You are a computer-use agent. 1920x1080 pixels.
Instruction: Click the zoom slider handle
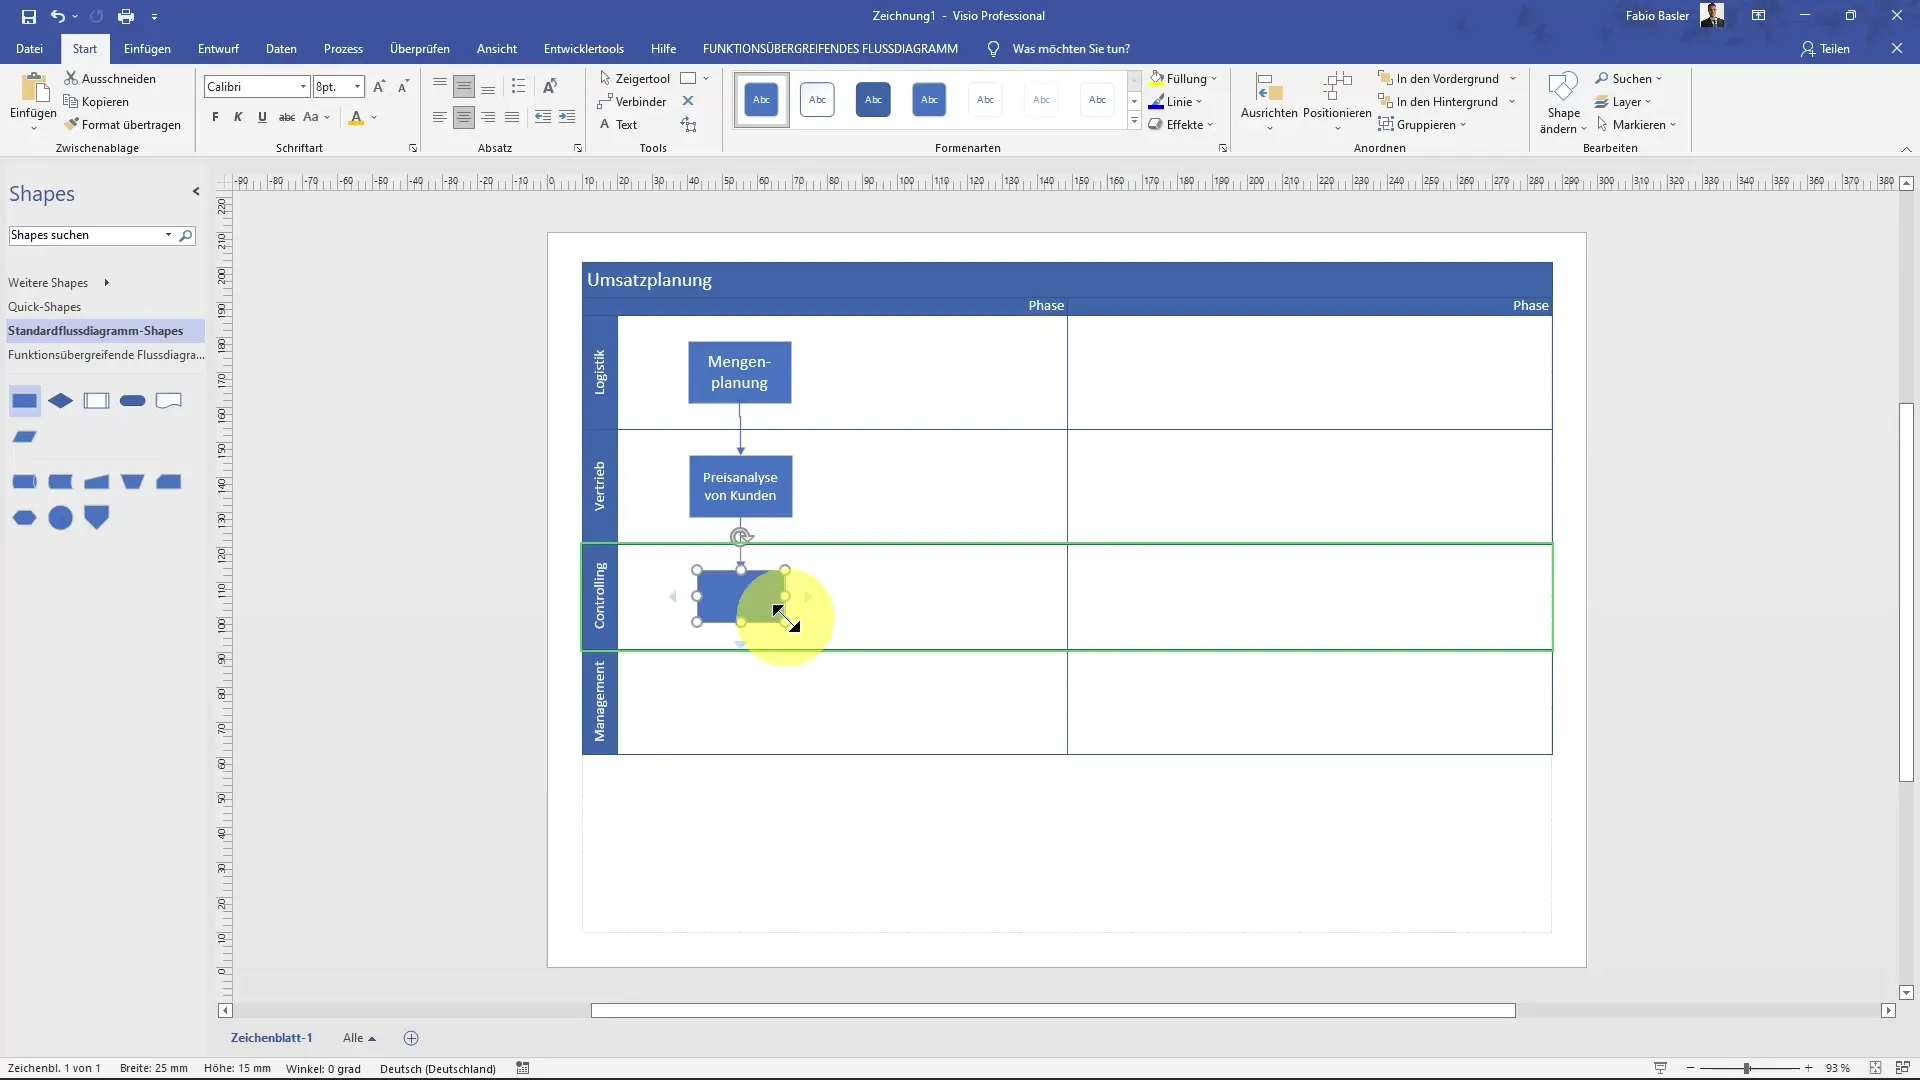(x=1747, y=1068)
